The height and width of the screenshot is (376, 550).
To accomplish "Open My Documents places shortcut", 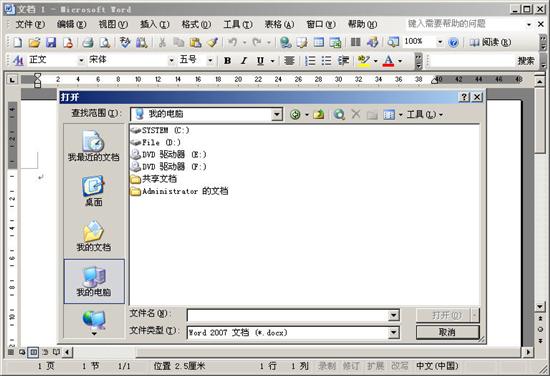I will (x=94, y=236).
